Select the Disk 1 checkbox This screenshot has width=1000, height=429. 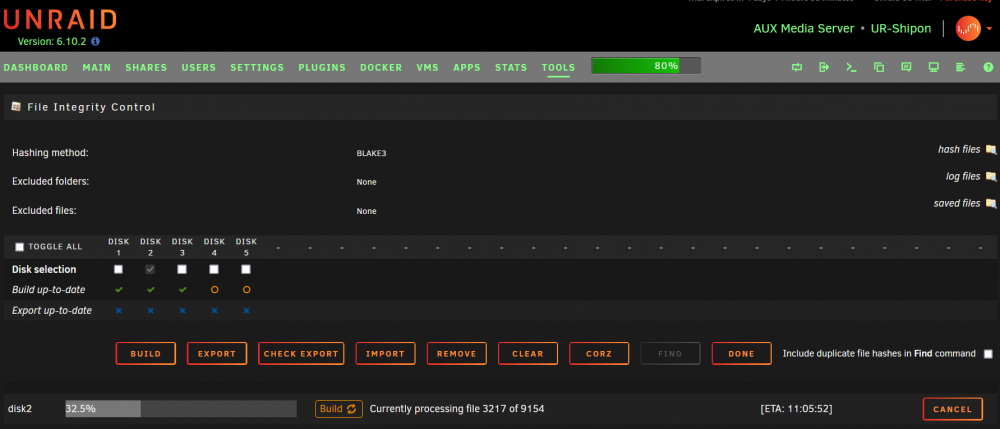click(119, 270)
